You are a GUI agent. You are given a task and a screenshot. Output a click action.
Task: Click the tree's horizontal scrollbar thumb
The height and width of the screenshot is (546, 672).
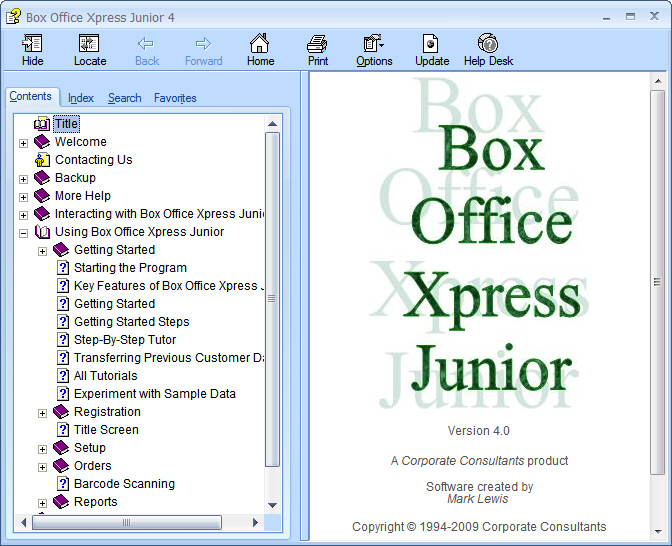(126, 522)
